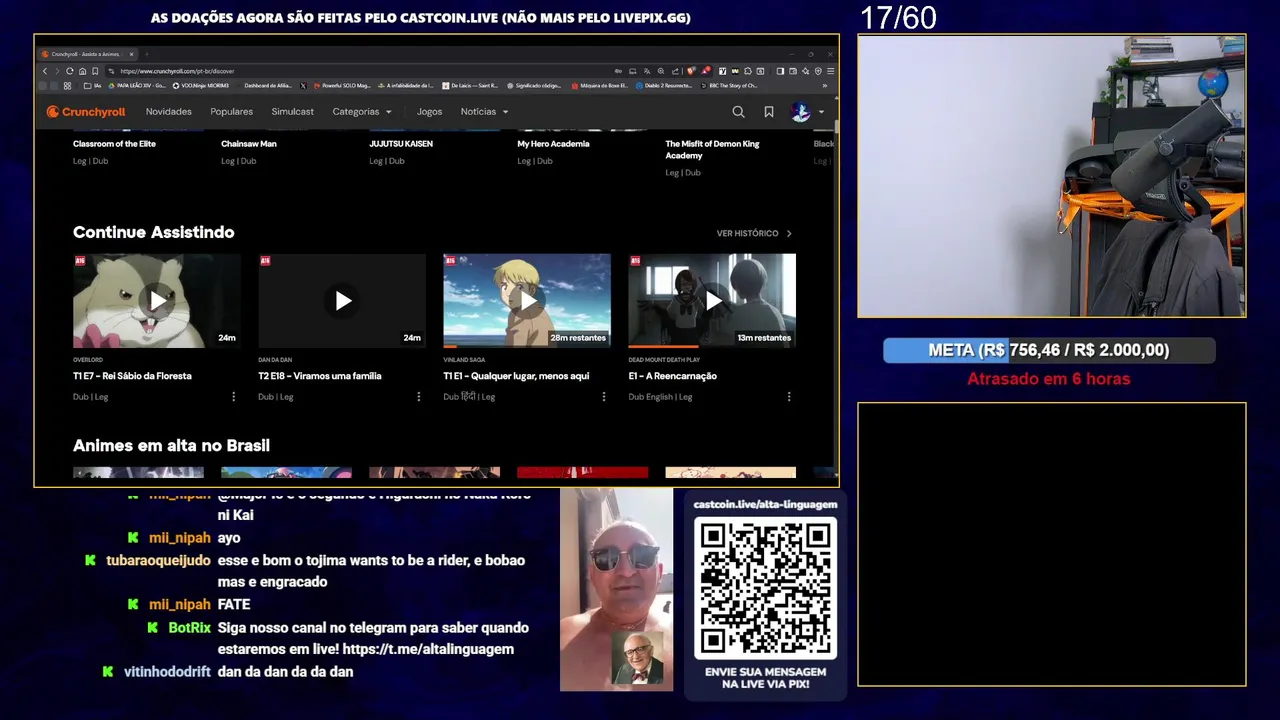Open the JUJUTSU KAISEN title
1280x720 pixels.
(401, 144)
